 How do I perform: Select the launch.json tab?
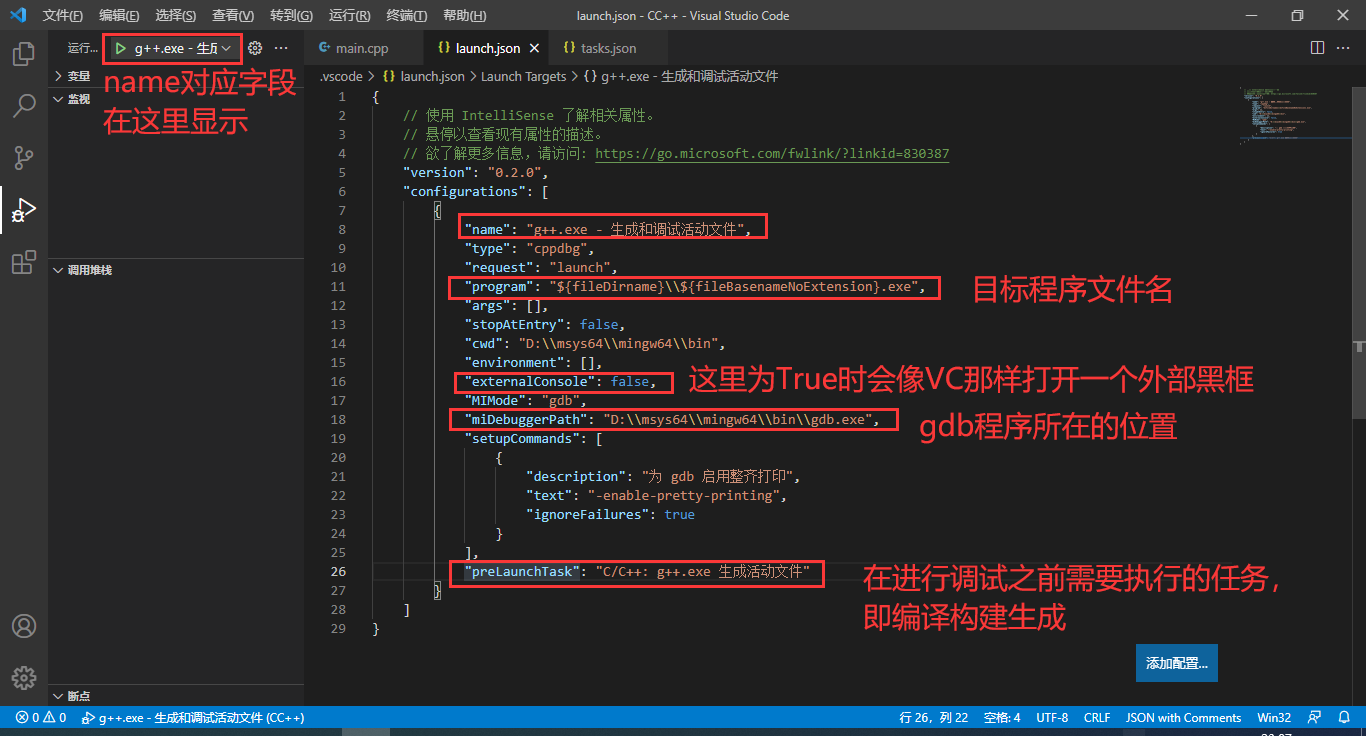(x=487, y=48)
